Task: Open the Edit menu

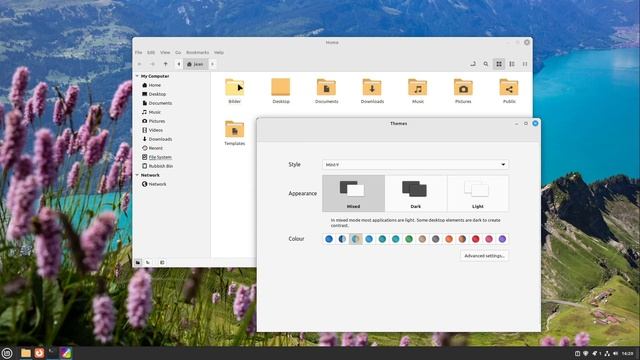Action: point(151,53)
